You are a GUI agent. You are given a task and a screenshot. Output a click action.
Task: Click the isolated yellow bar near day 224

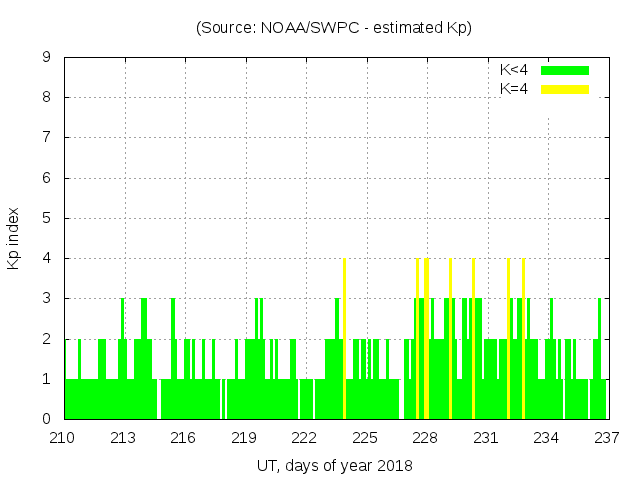pos(344,340)
